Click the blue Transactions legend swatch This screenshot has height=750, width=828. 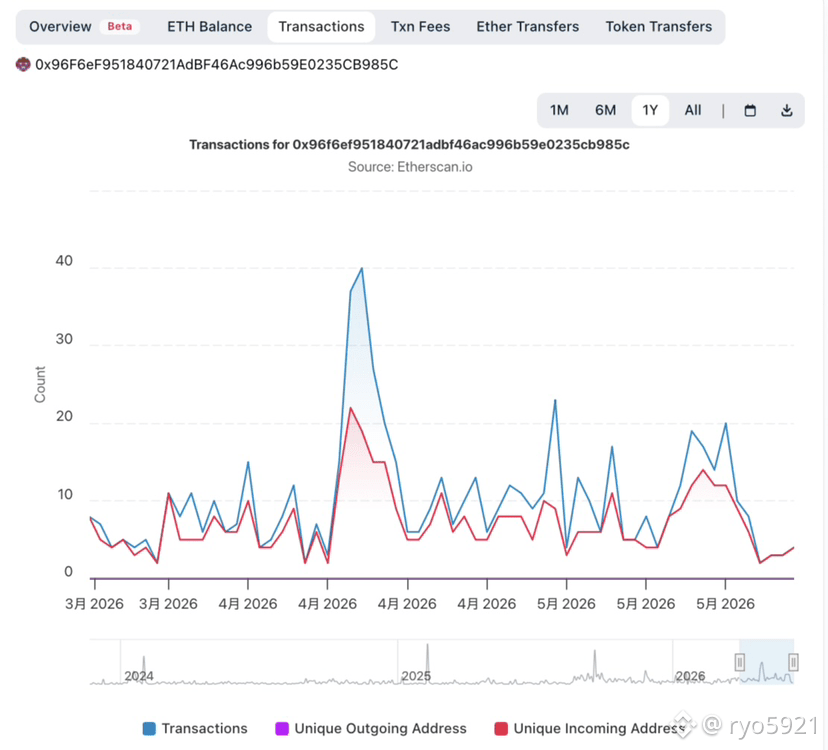coord(149,729)
